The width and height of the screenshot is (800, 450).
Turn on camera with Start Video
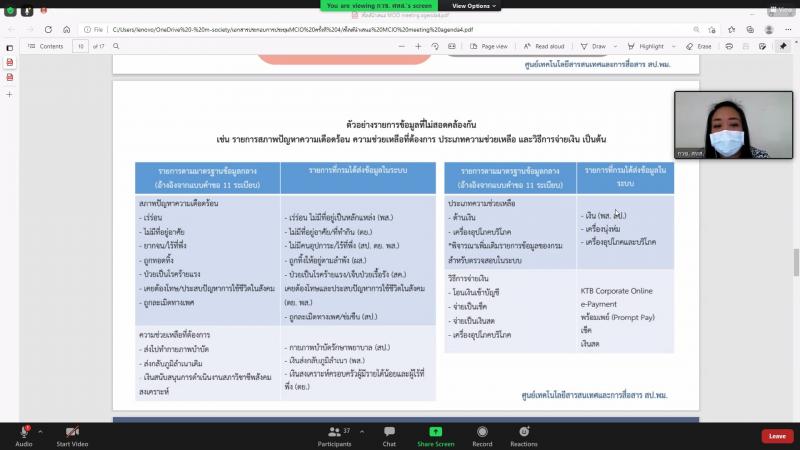click(72, 436)
